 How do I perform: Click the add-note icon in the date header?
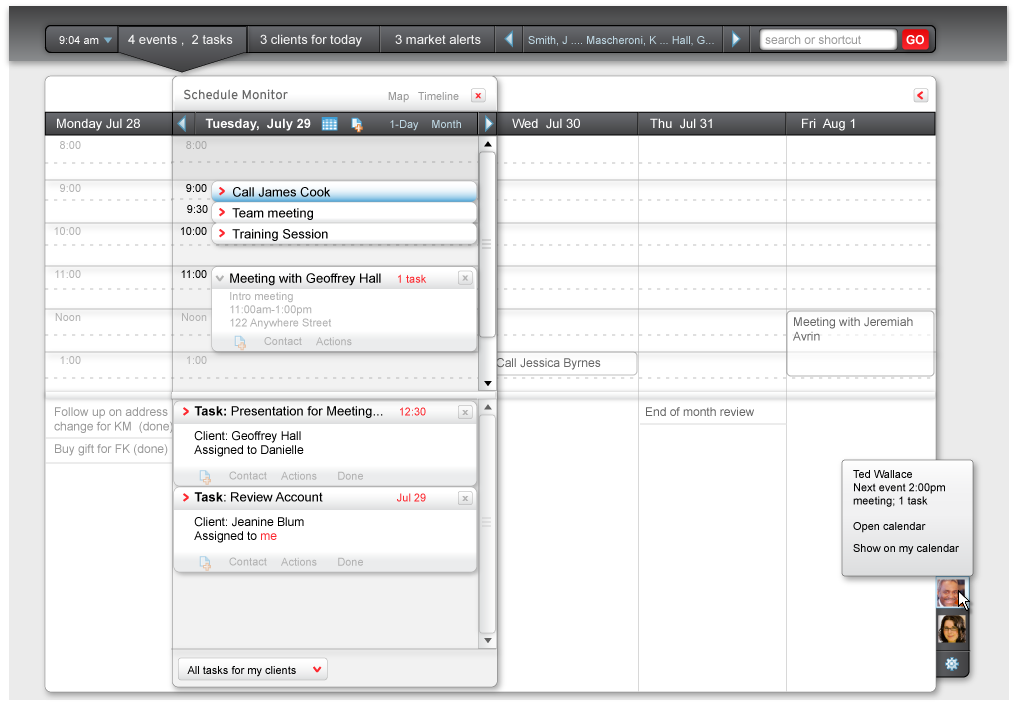pyautogui.click(x=357, y=124)
